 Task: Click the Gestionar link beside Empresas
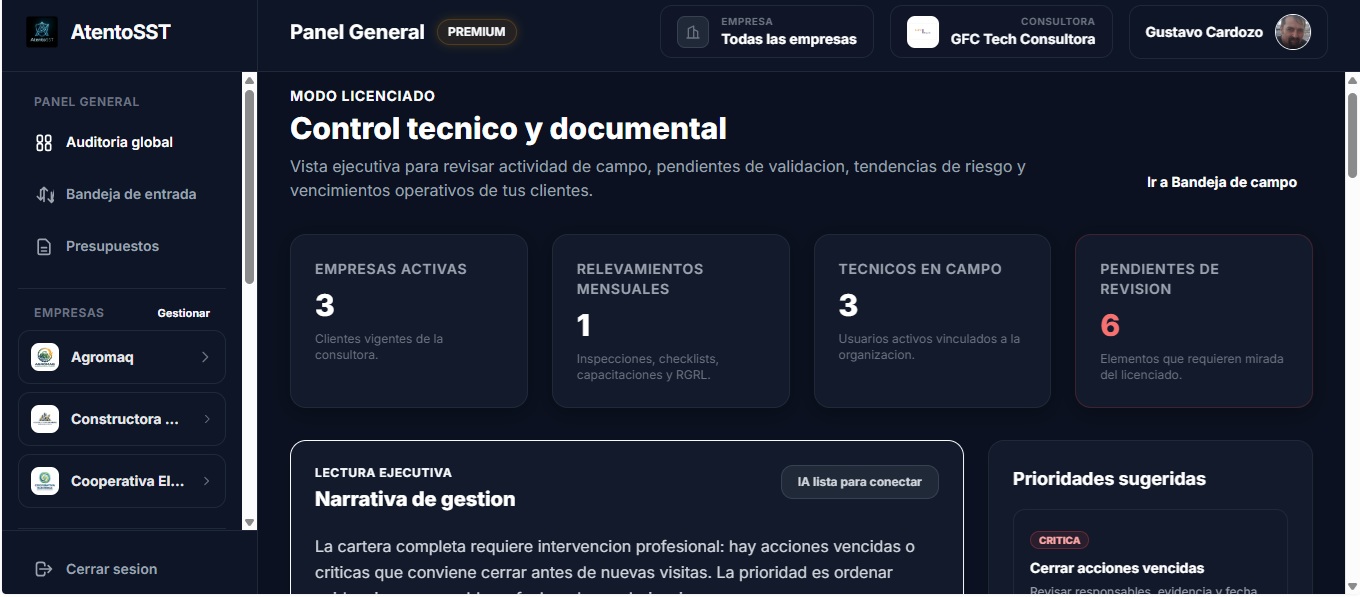pyautogui.click(x=184, y=313)
